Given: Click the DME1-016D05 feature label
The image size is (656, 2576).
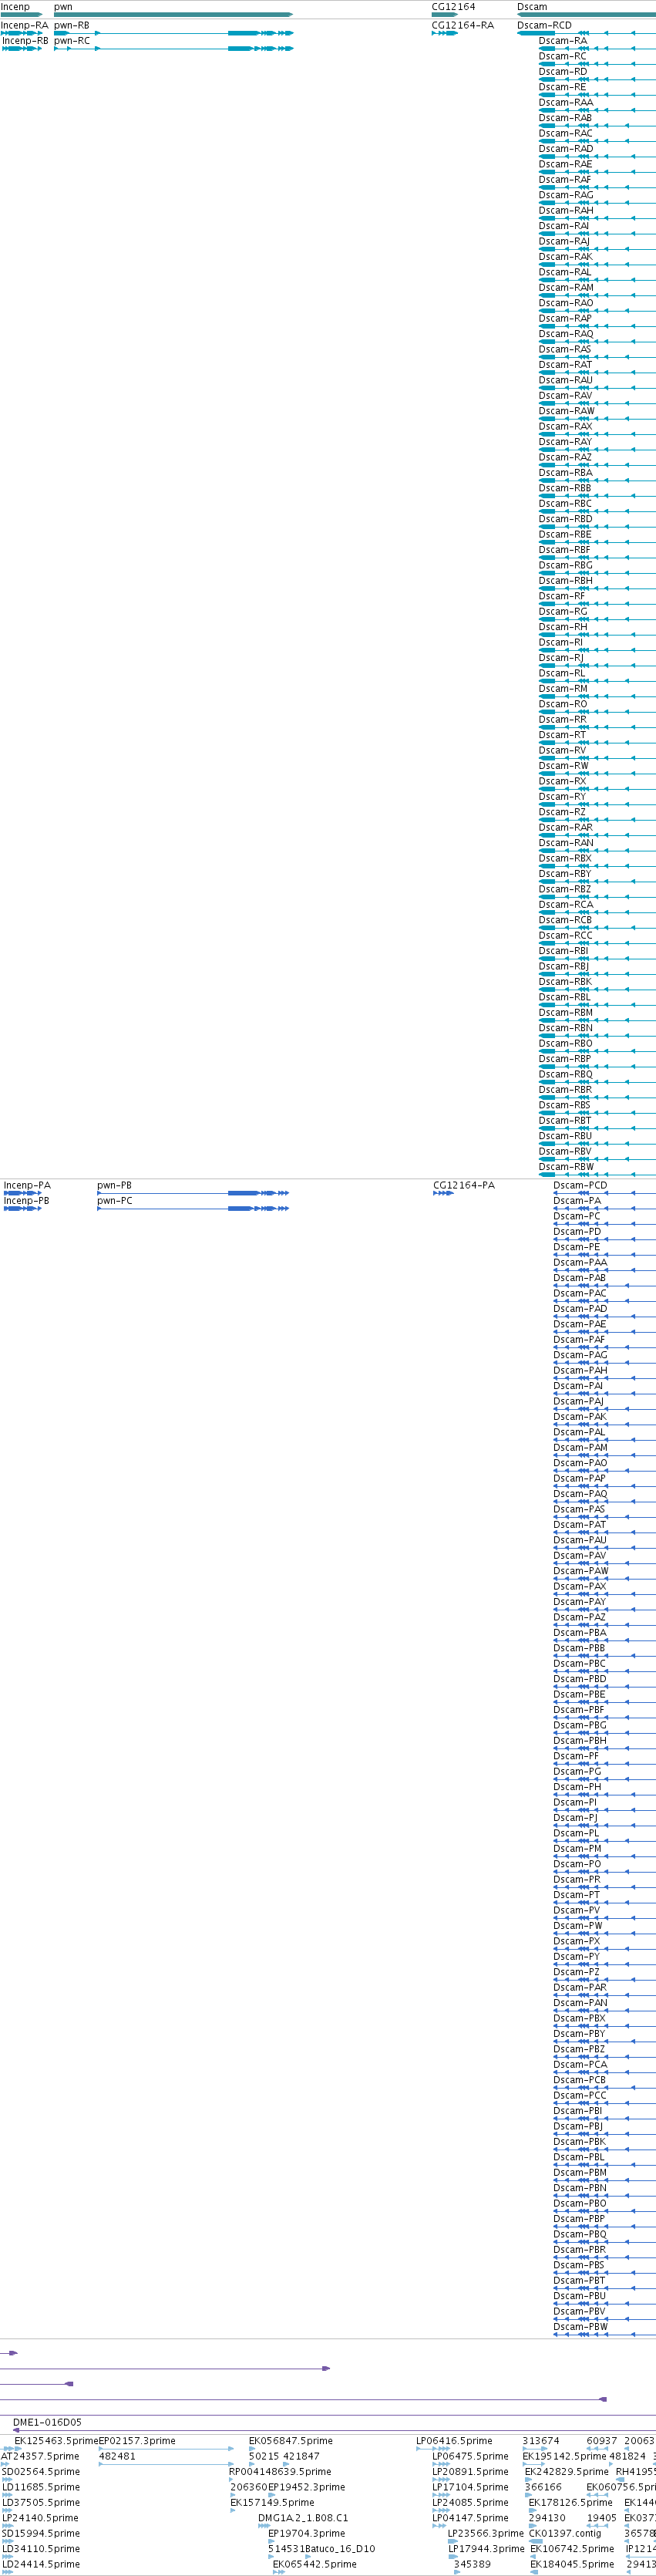Looking at the screenshot, I should (47, 2423).
